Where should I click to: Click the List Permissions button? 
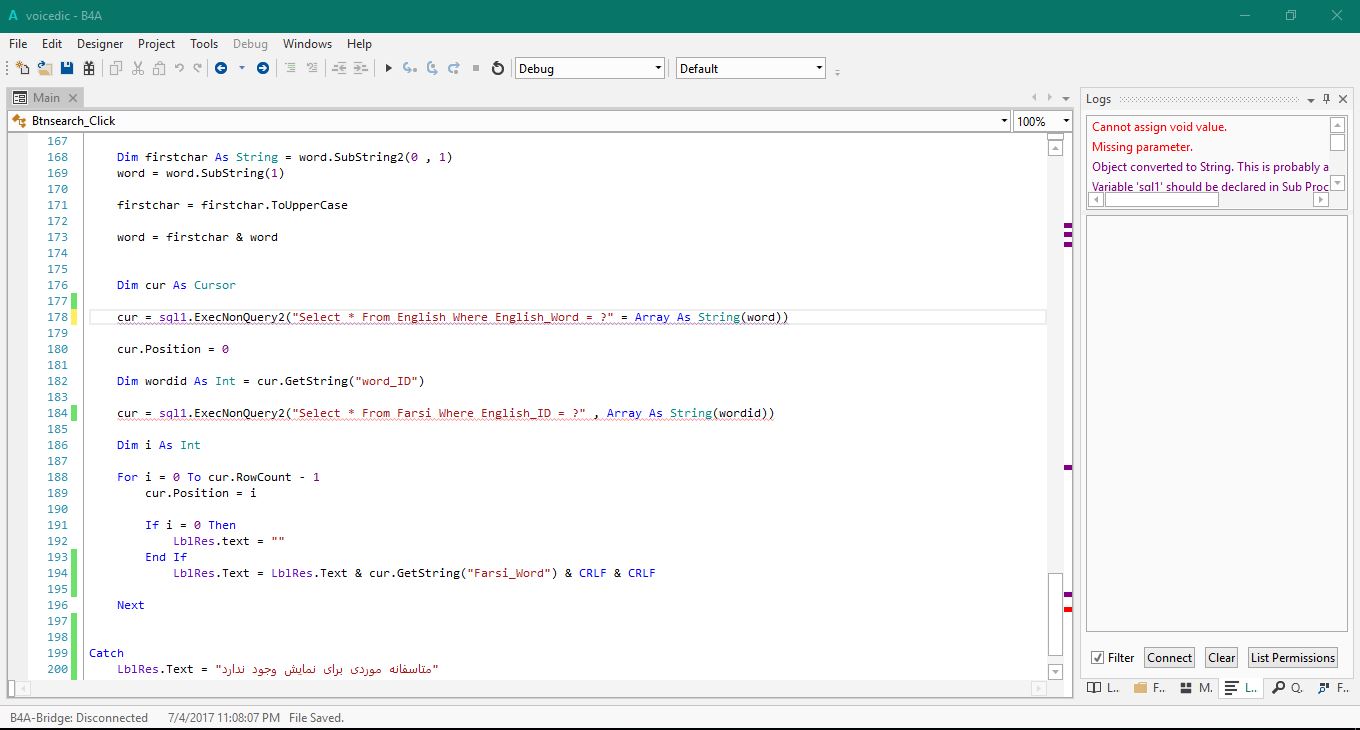(x=1292, y=658)
